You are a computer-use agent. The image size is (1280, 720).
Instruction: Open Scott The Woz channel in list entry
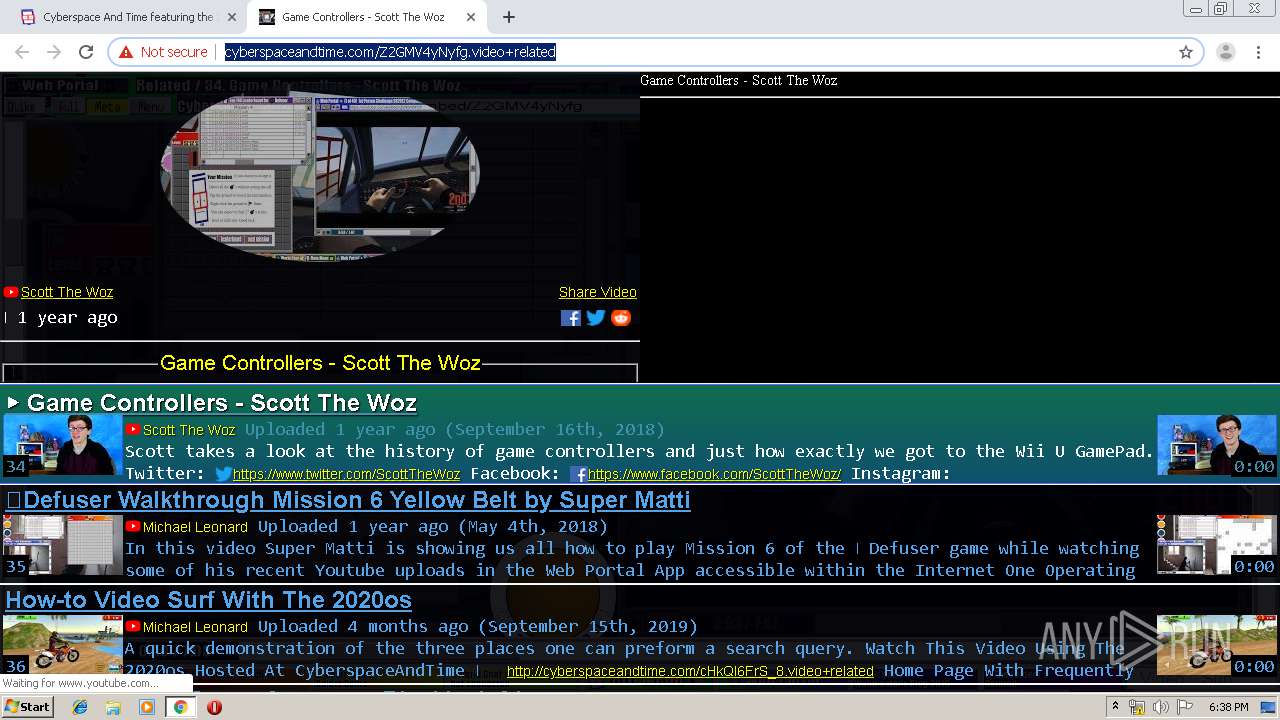[x=189, y=430]
